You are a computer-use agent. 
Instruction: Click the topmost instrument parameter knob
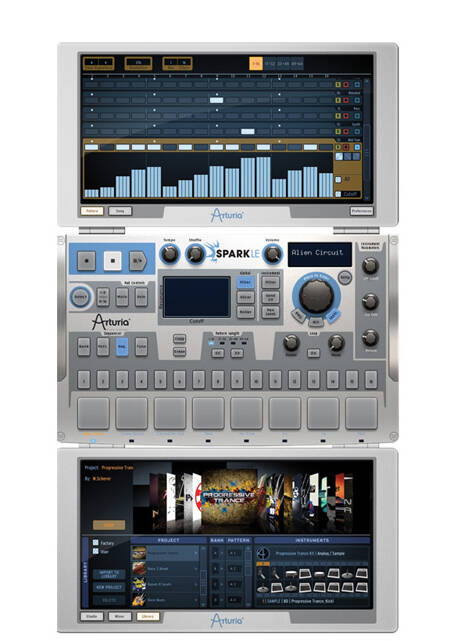pyautogui.click(x=370, y=266)
